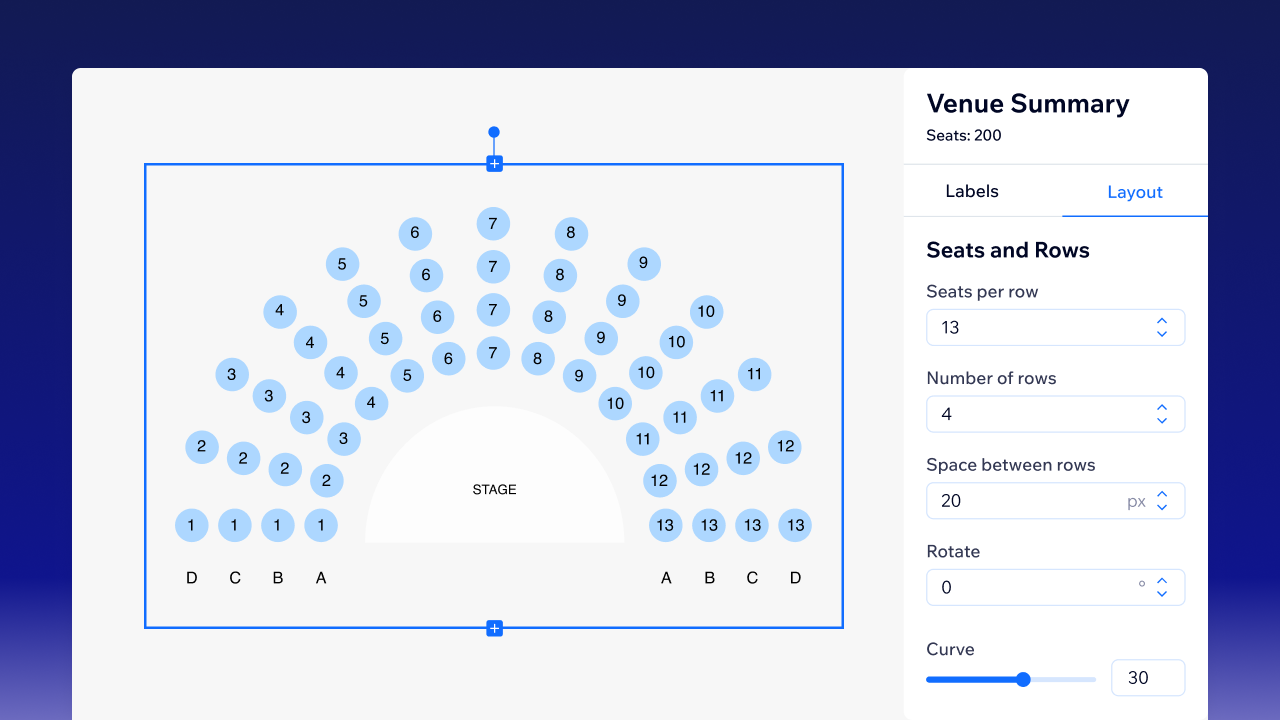Increase the Rotate value with the up arrow
This screenshot has height=720, width=1280.
pyautogui.click(x=1162, y=581)
